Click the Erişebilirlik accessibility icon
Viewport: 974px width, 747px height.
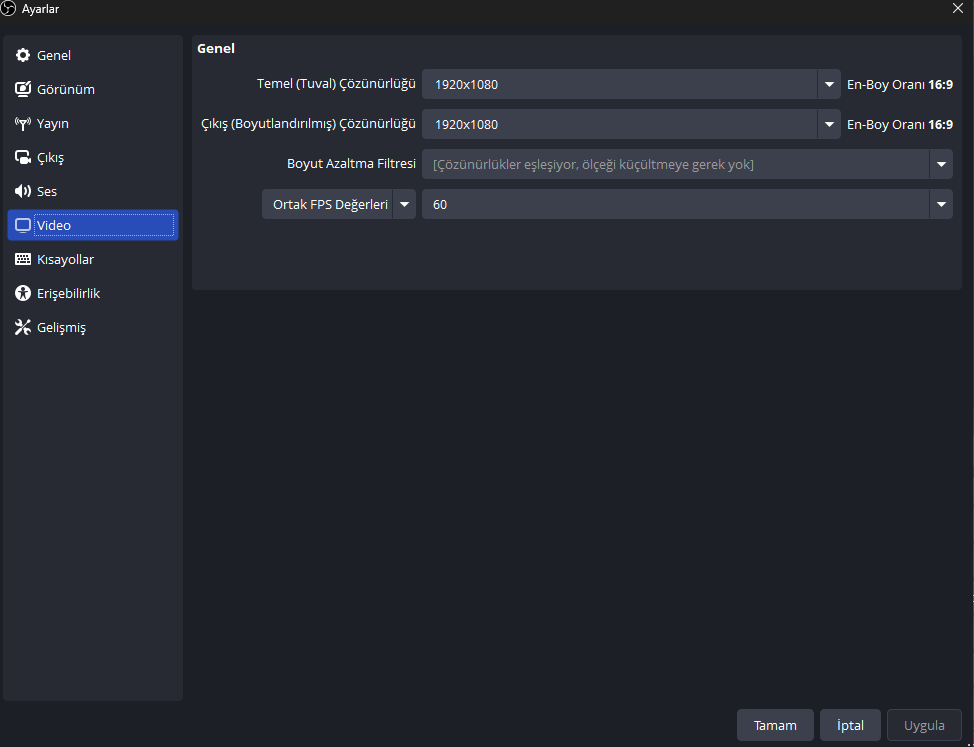tap(23, 293)
